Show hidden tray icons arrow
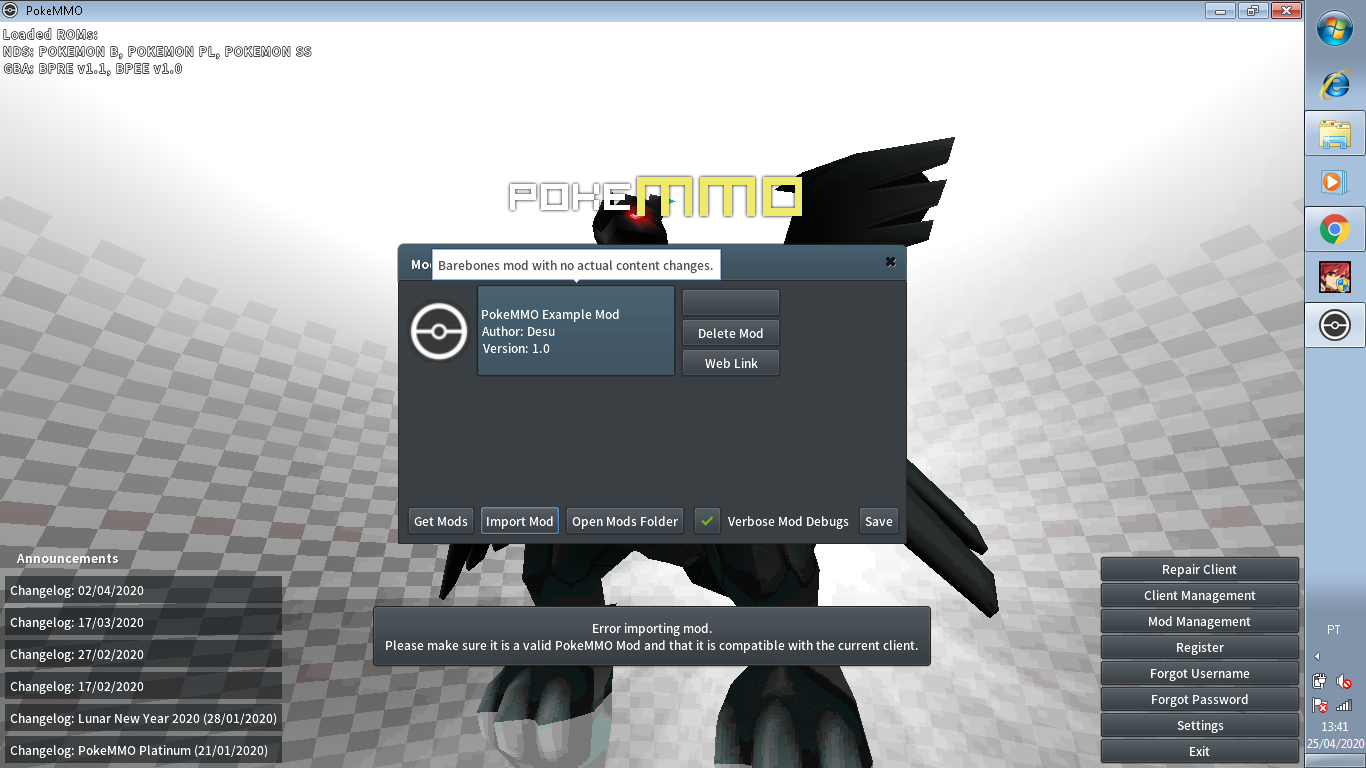The image size is (1366, 768). pos(1317,657)
